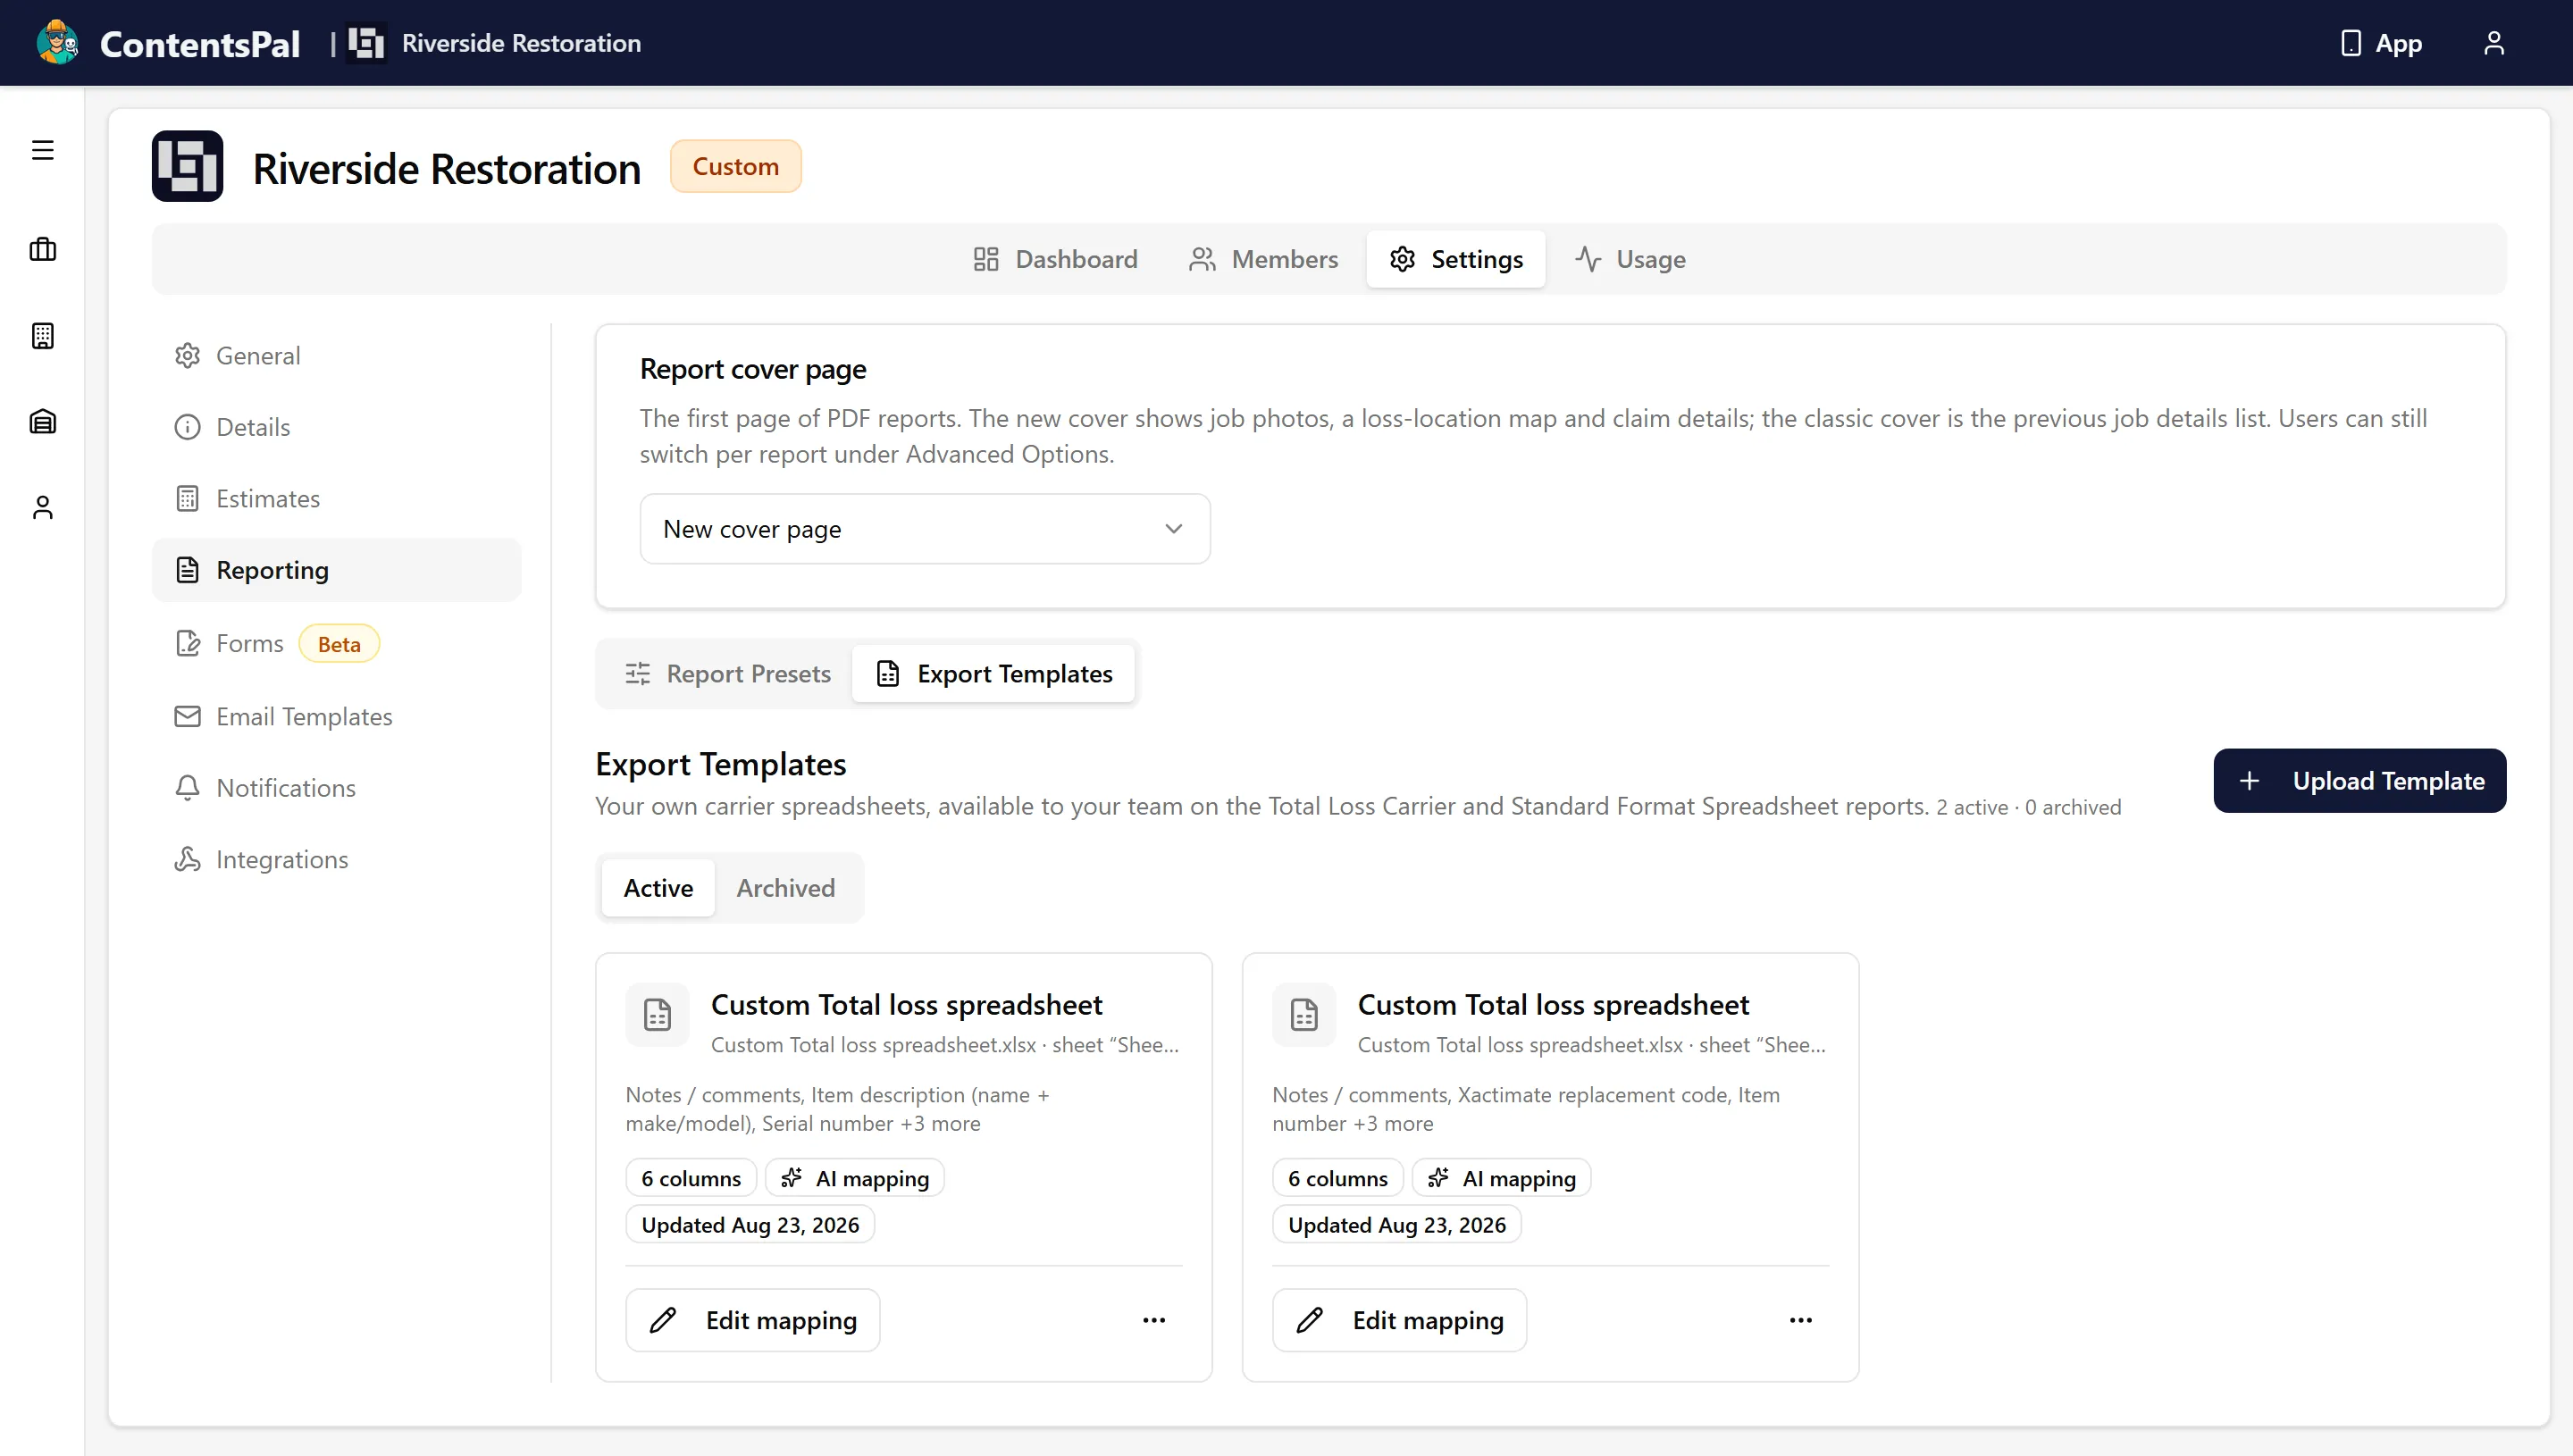Open Email Templates settings section
Image resolution: width=2573 pixels, height=1456 pixels.
point(337,717)
